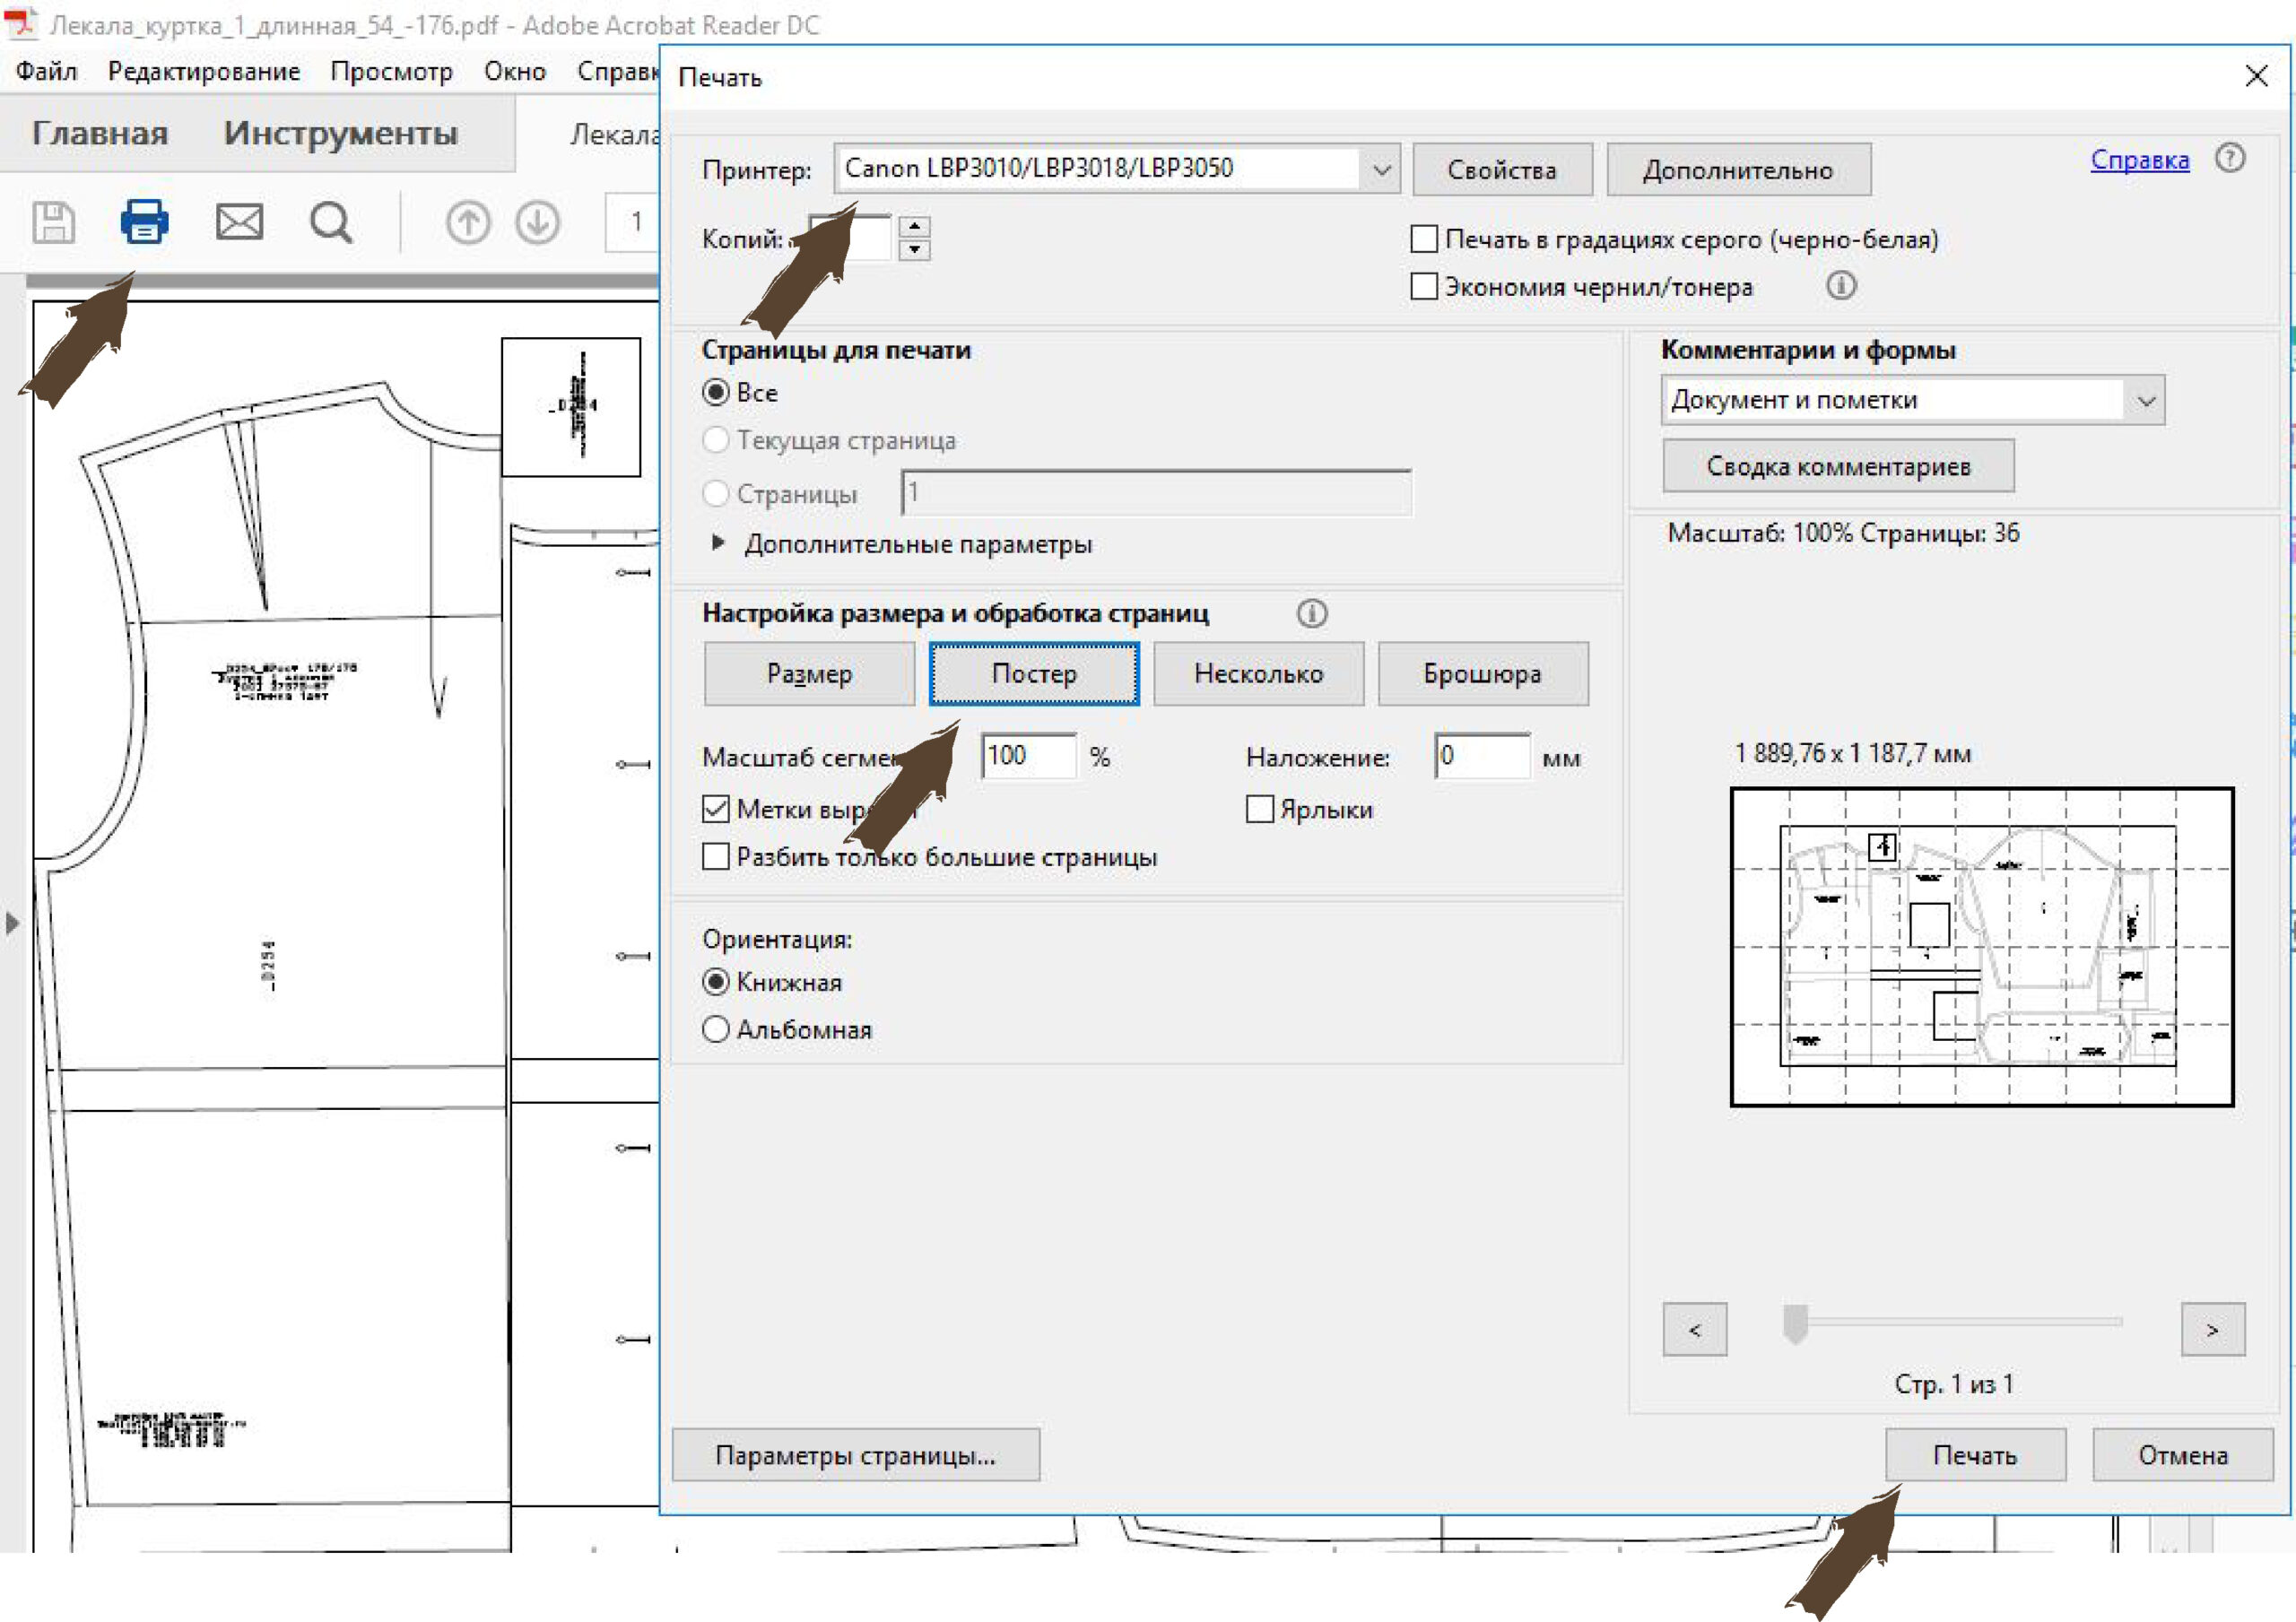This screenshot has width=2296, height=1622.
Task: Enable Печать в градациях серого checkbox
Action: 1424,239
